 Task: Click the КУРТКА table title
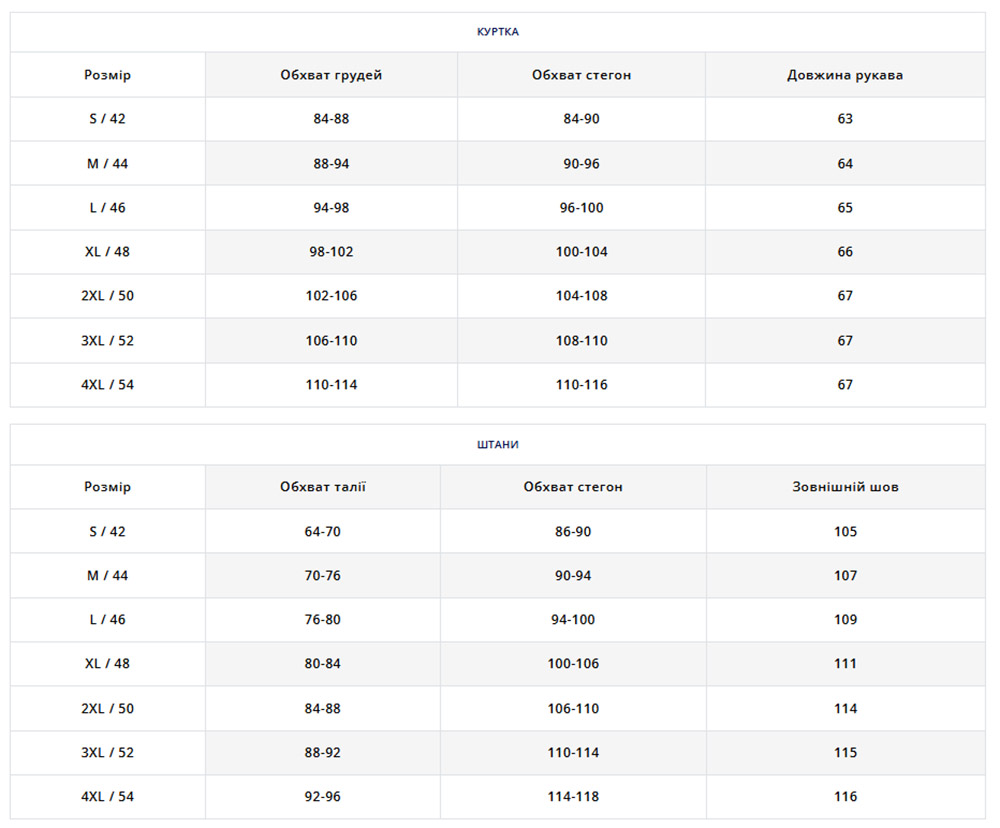pos(497,32)
